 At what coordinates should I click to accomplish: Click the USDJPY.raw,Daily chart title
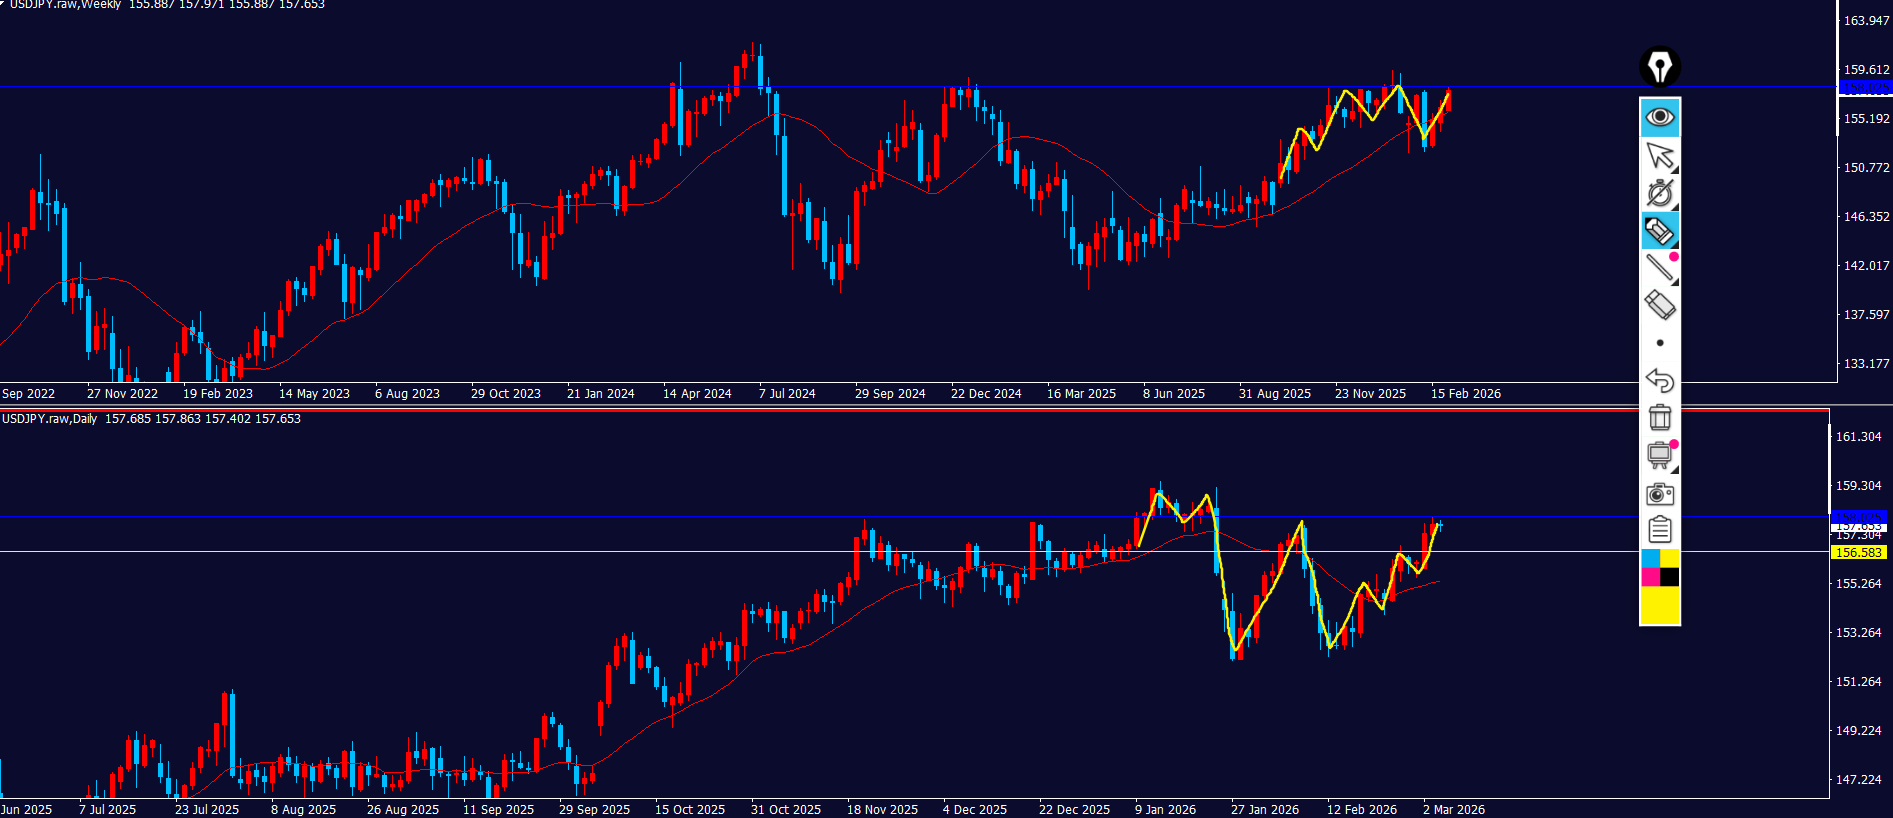50,419
